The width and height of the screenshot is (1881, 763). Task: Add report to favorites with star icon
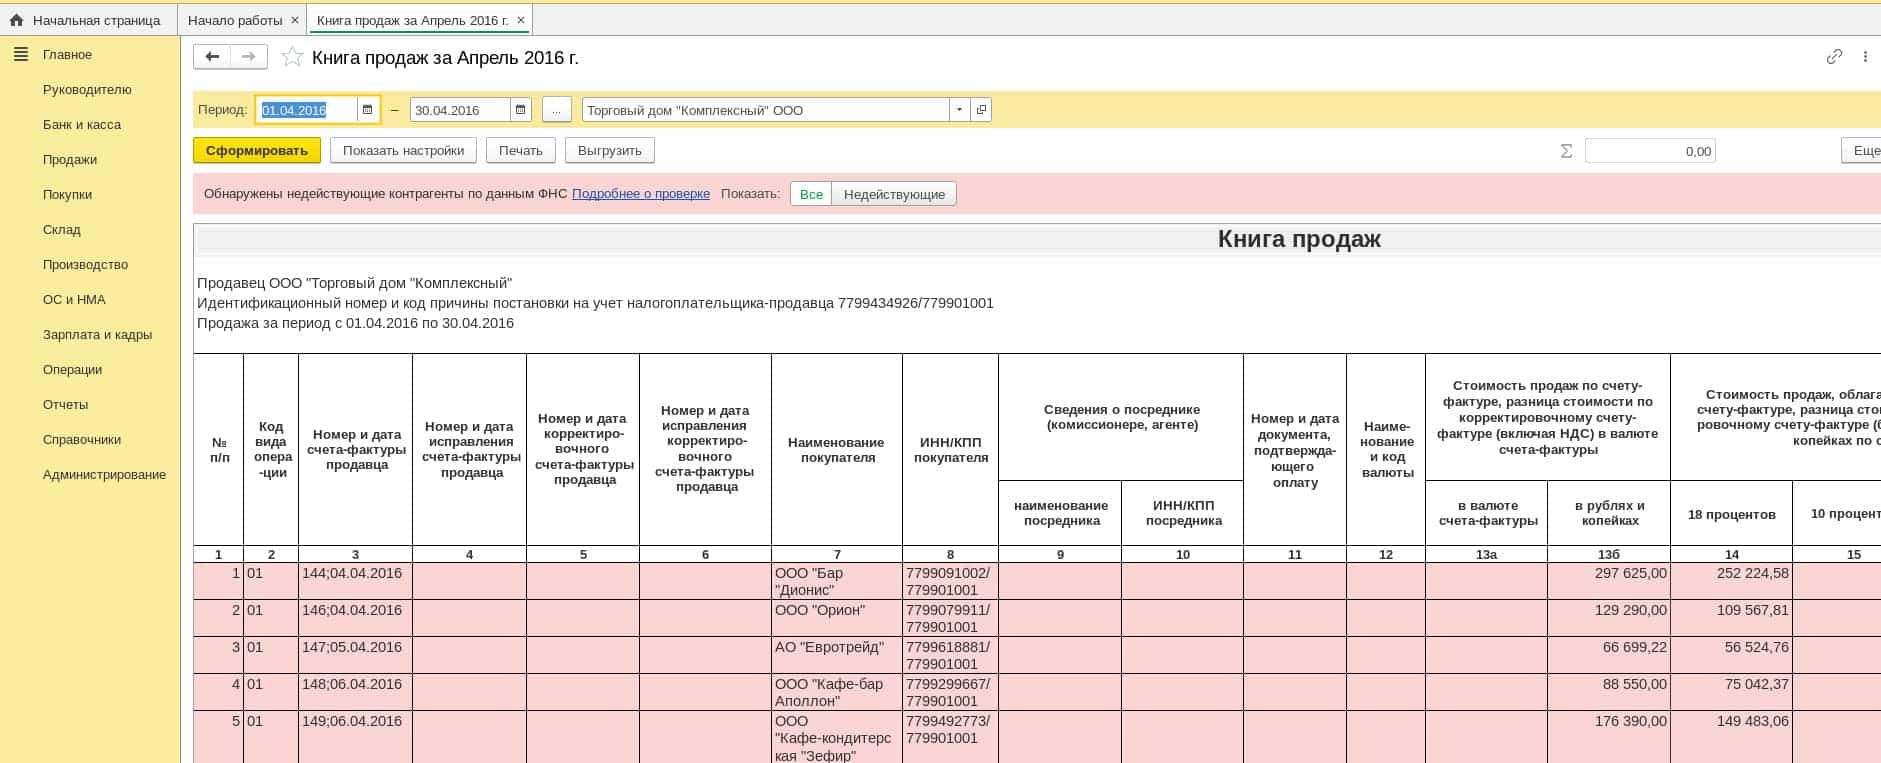pyautogui.click(x=292, y=57)
